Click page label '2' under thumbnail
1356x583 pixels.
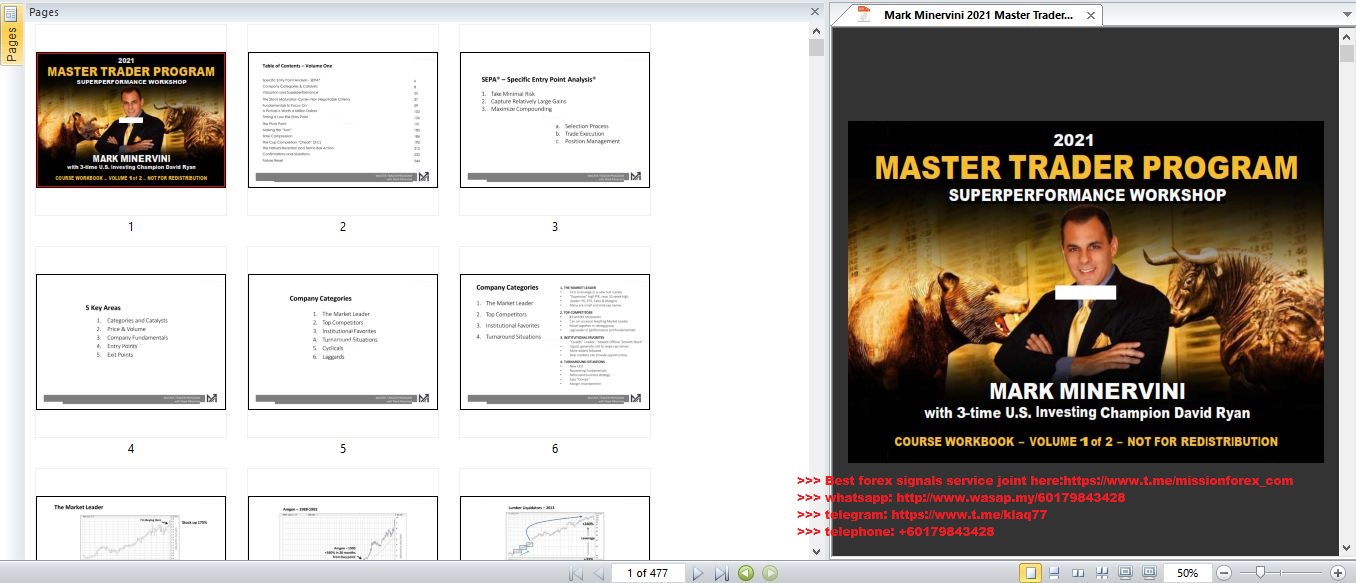pos(343,227)
